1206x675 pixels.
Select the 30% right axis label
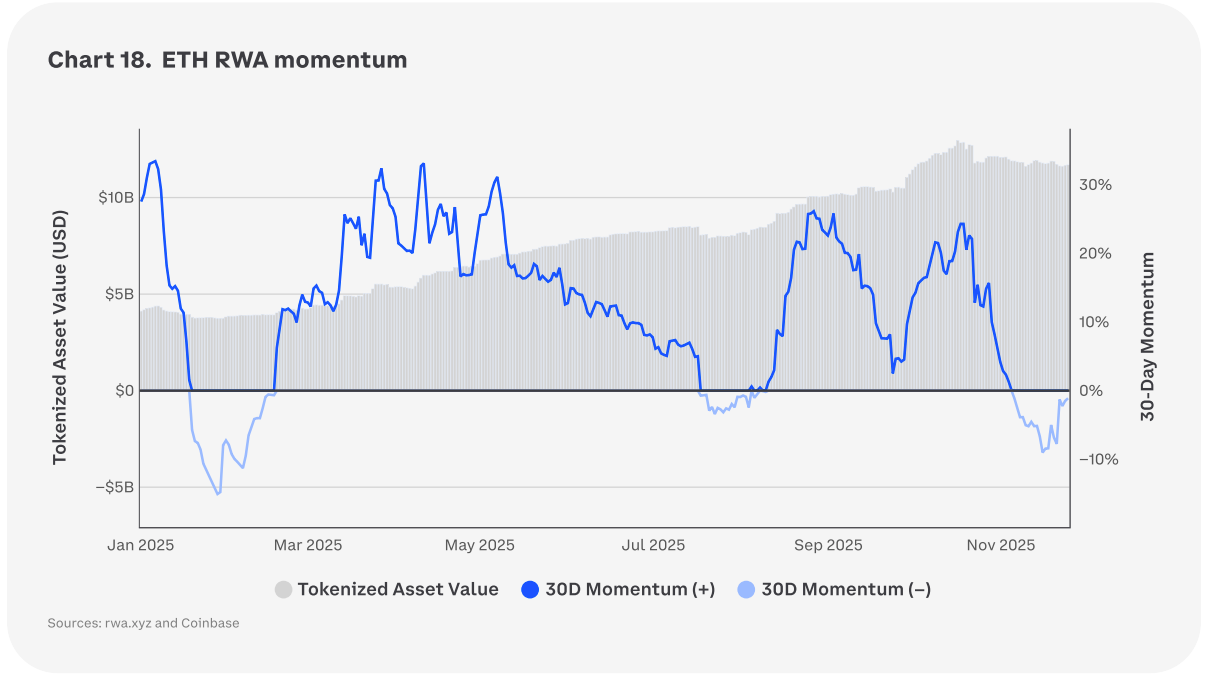click(1095, 185)
